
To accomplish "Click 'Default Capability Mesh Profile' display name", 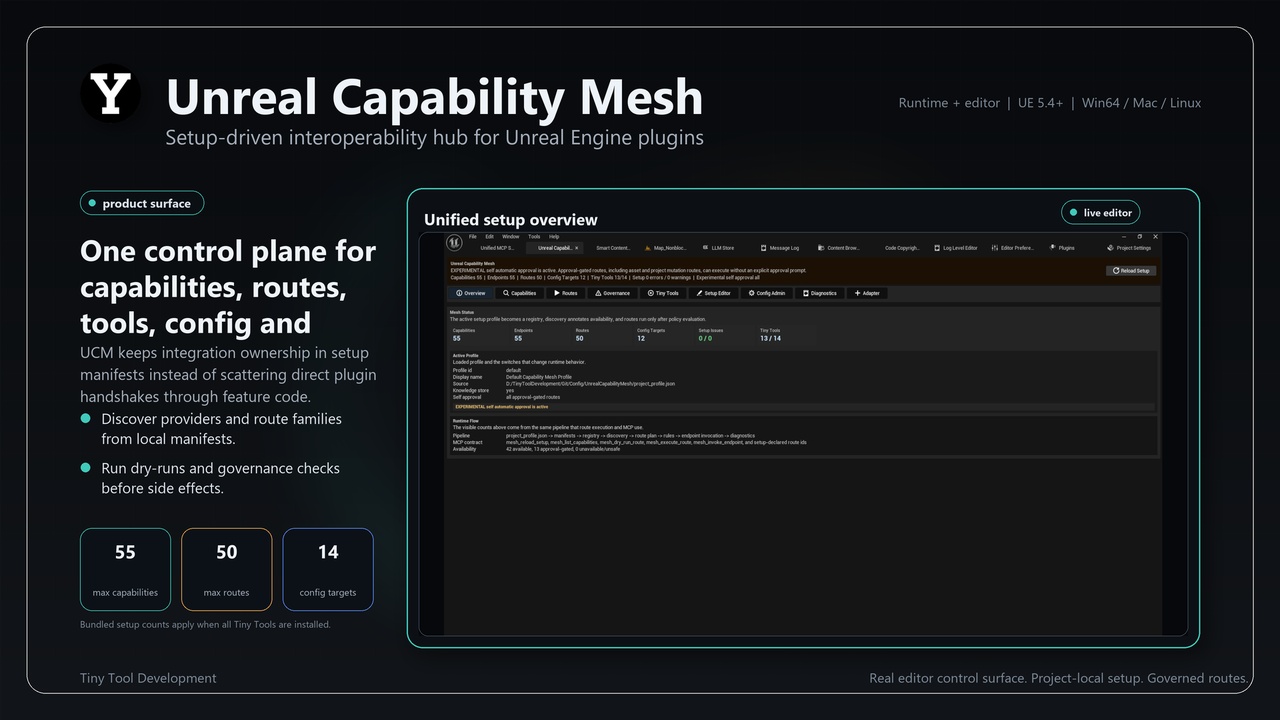I will tap(538, 377).
